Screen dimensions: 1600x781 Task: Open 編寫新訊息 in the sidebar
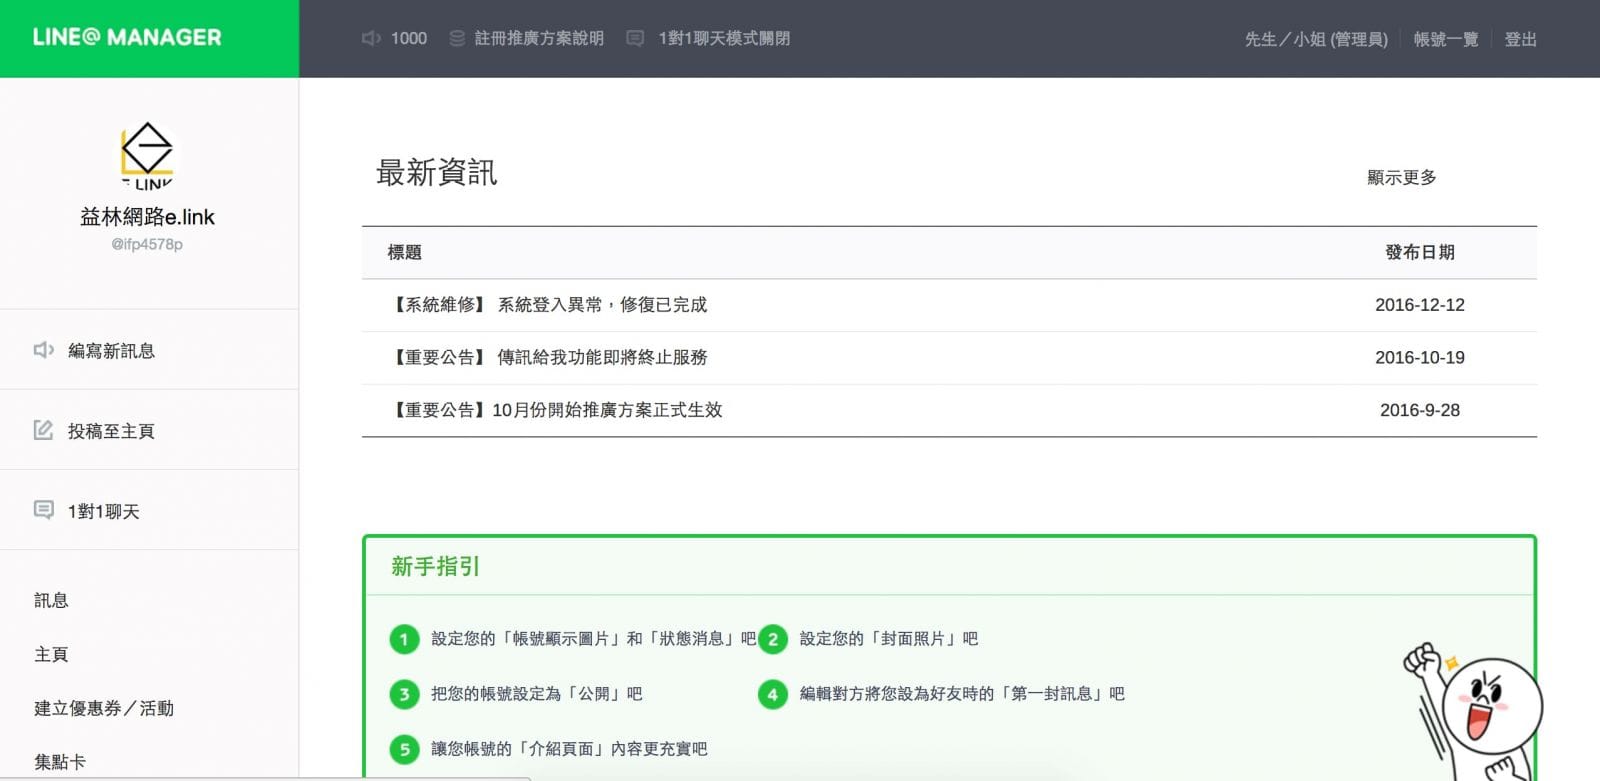pyautogui.click(x=111, y=351)
